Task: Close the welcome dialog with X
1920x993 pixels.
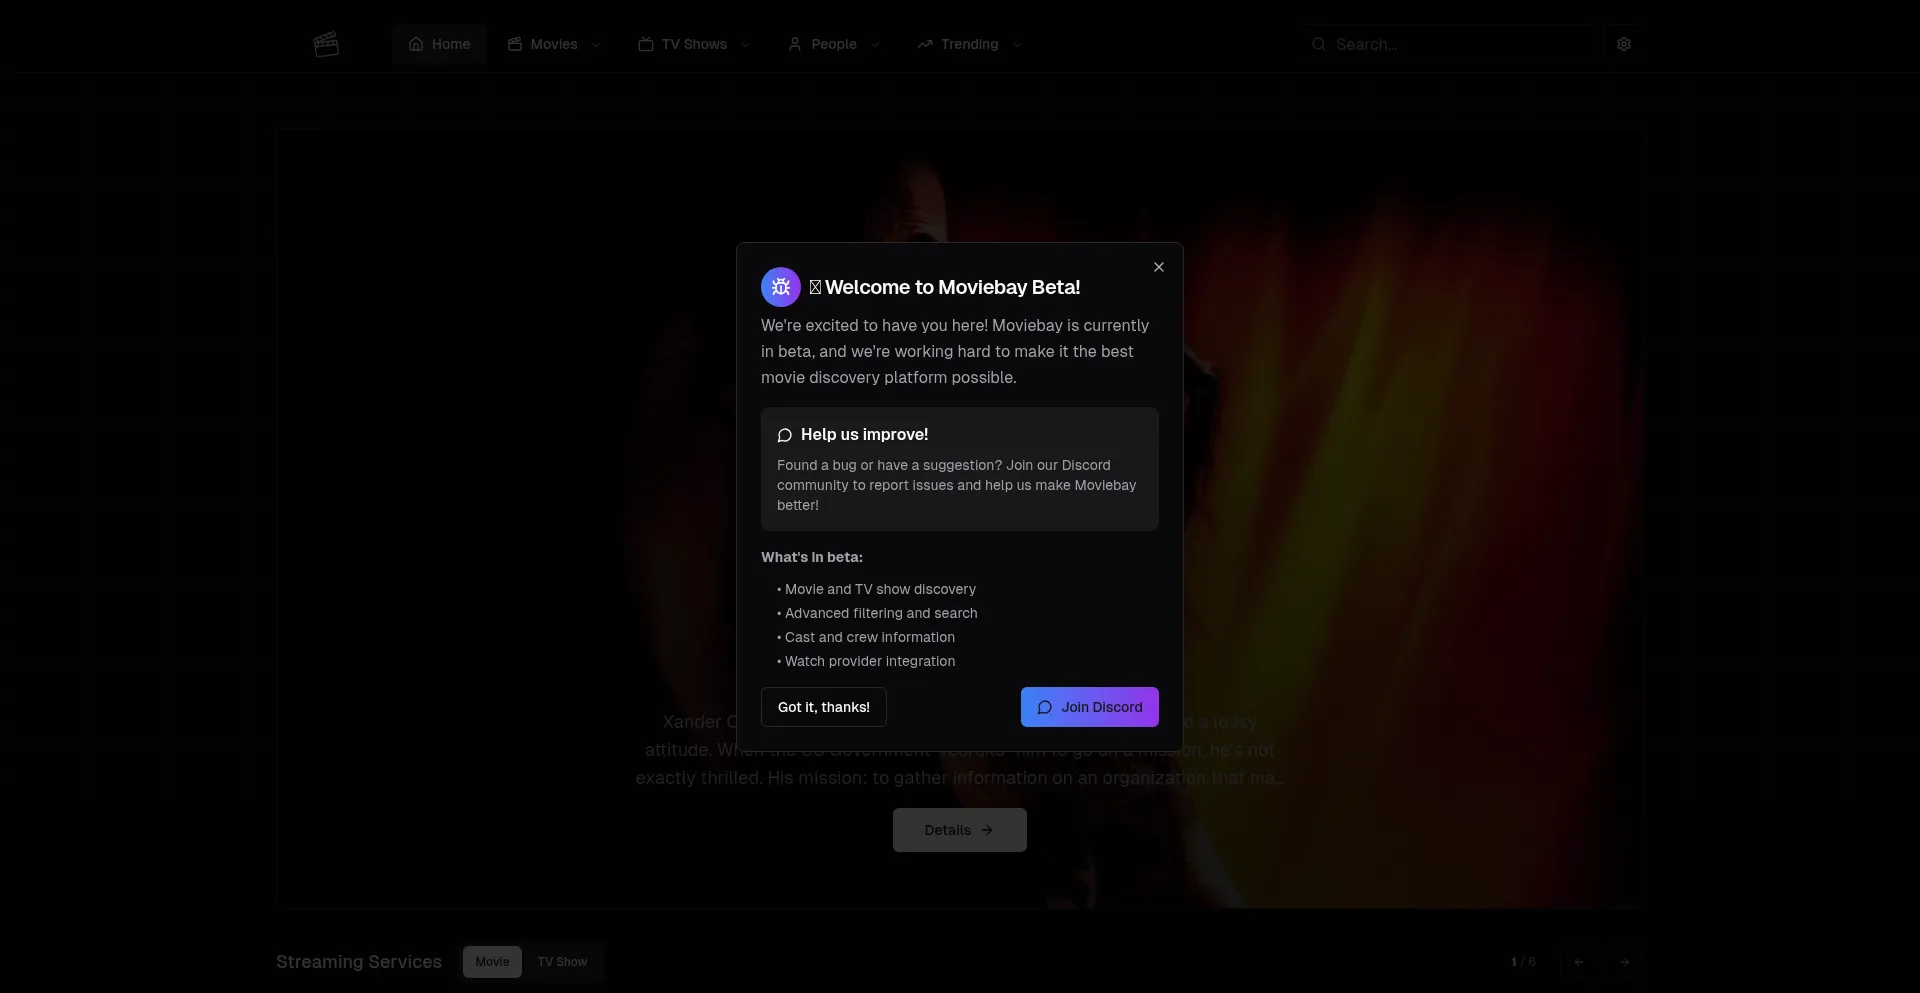Action: [x=1159, y=267]
